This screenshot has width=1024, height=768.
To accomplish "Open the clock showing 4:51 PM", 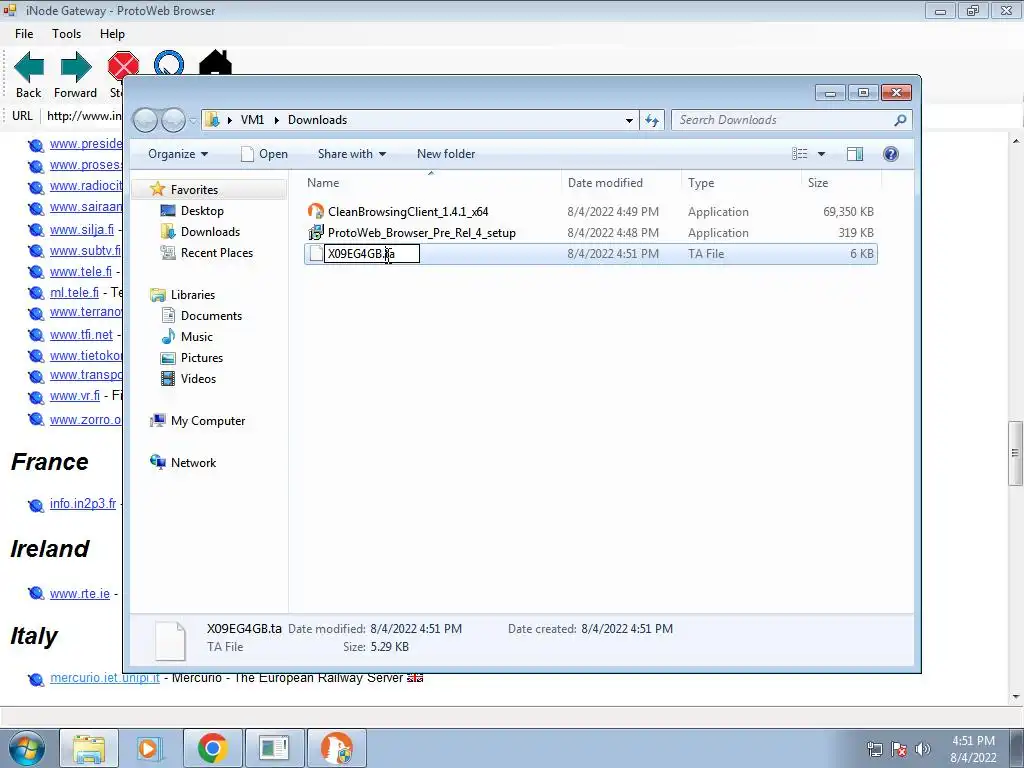I will (x=973, y=749).
